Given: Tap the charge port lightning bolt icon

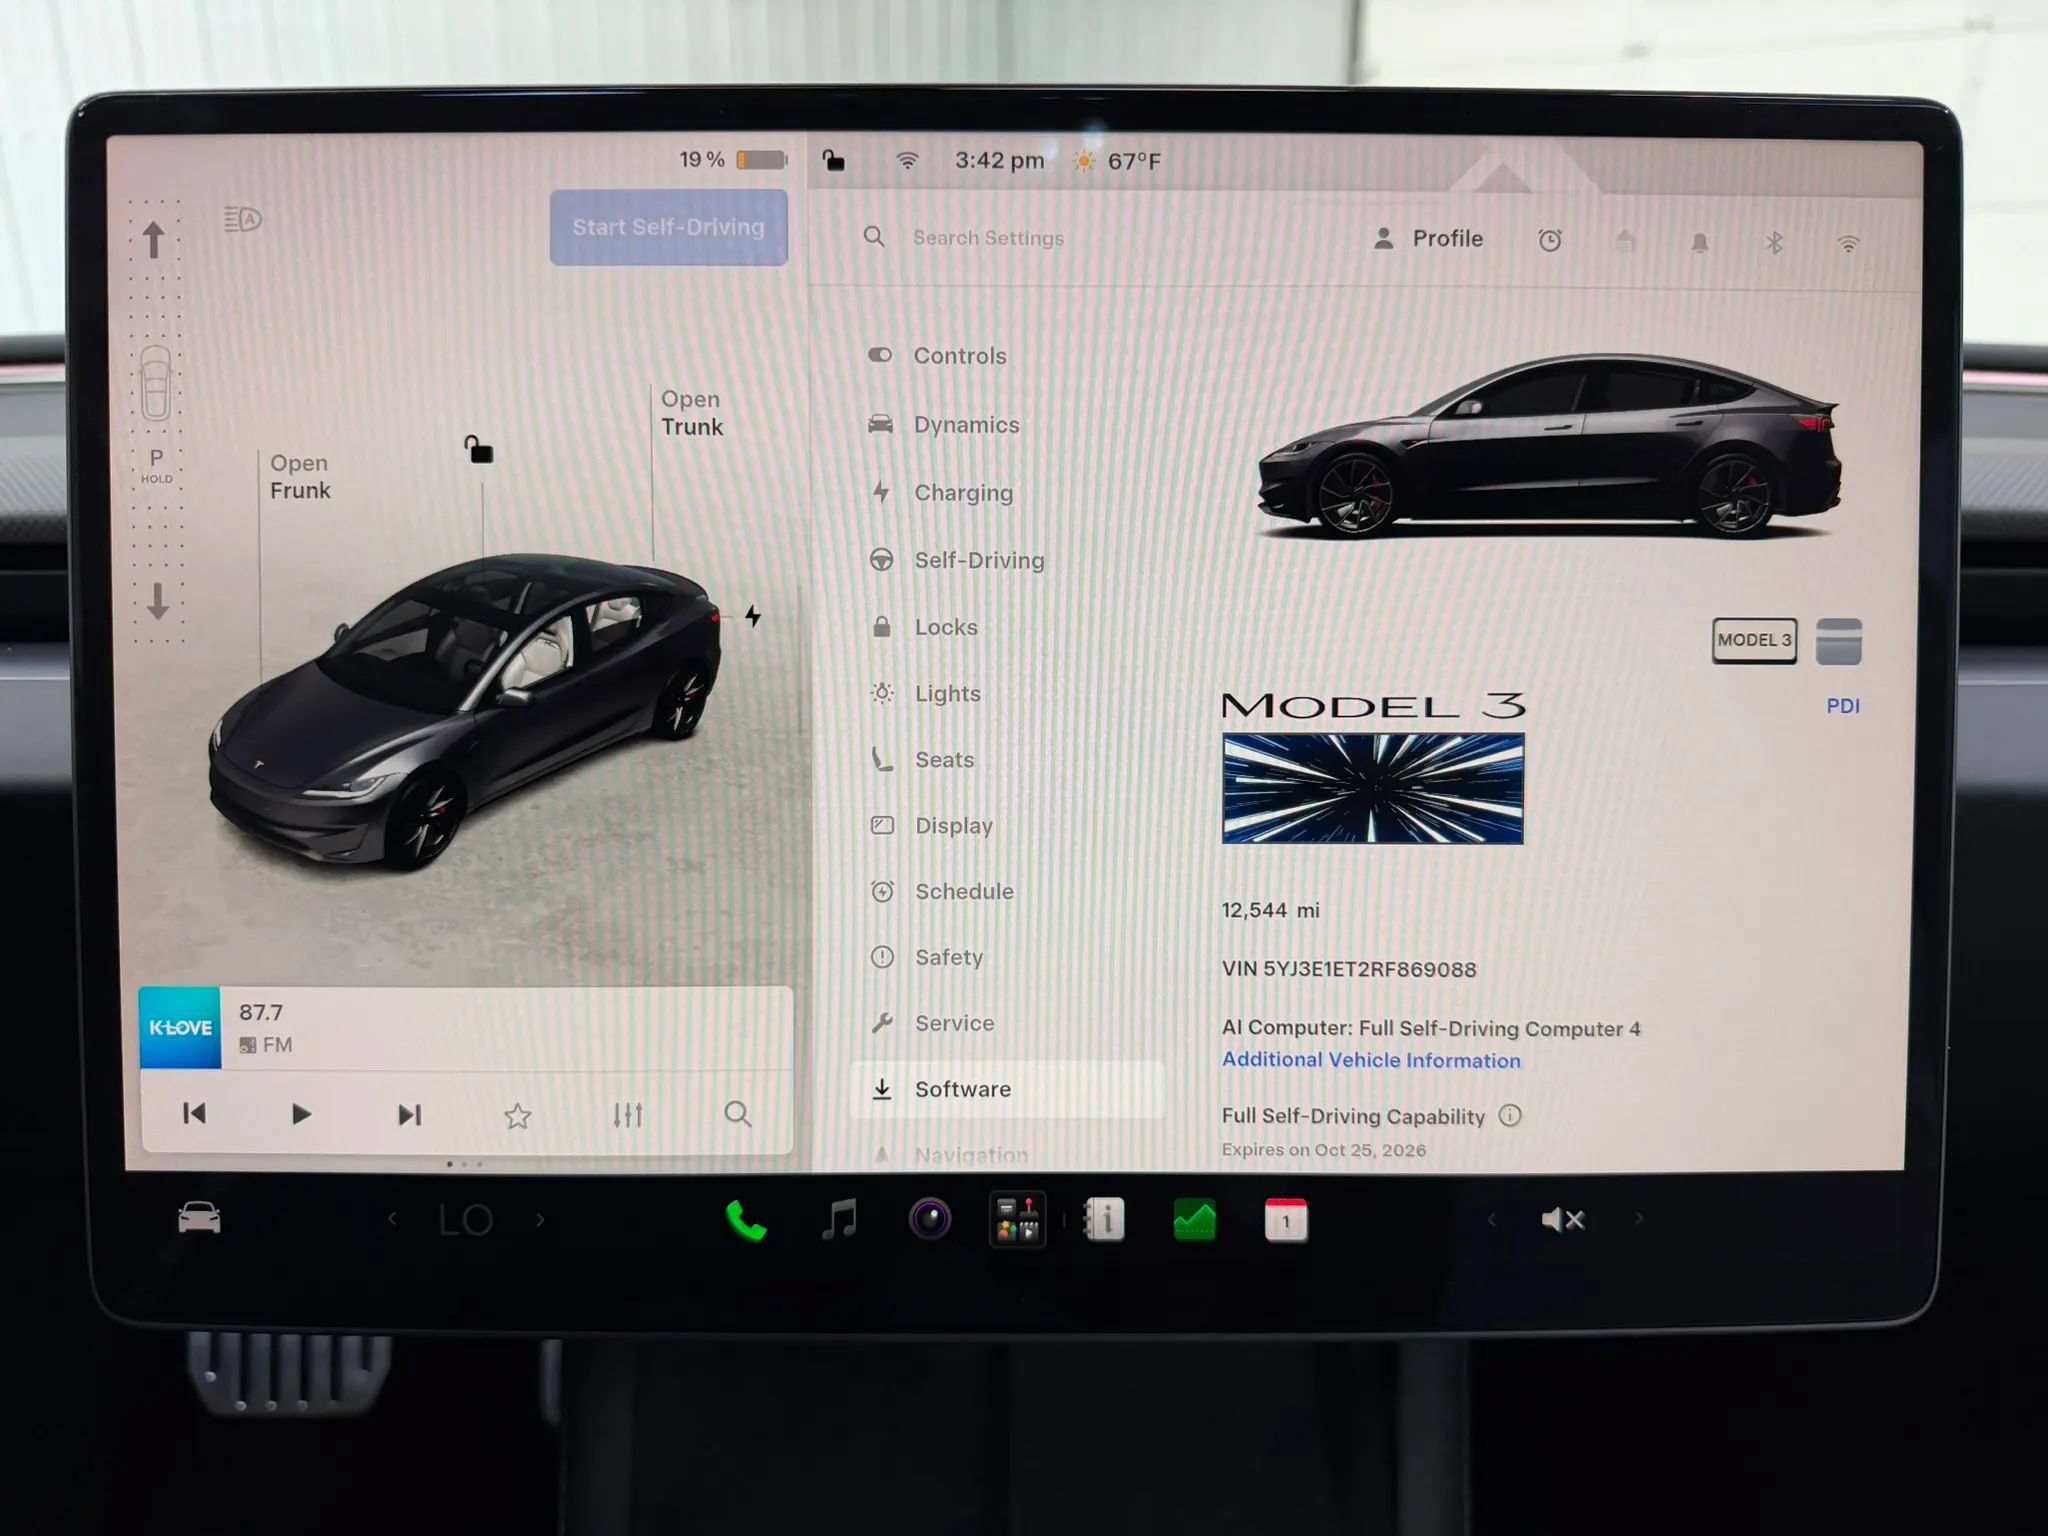Looking at the screenshot, I should pos(753,616).
